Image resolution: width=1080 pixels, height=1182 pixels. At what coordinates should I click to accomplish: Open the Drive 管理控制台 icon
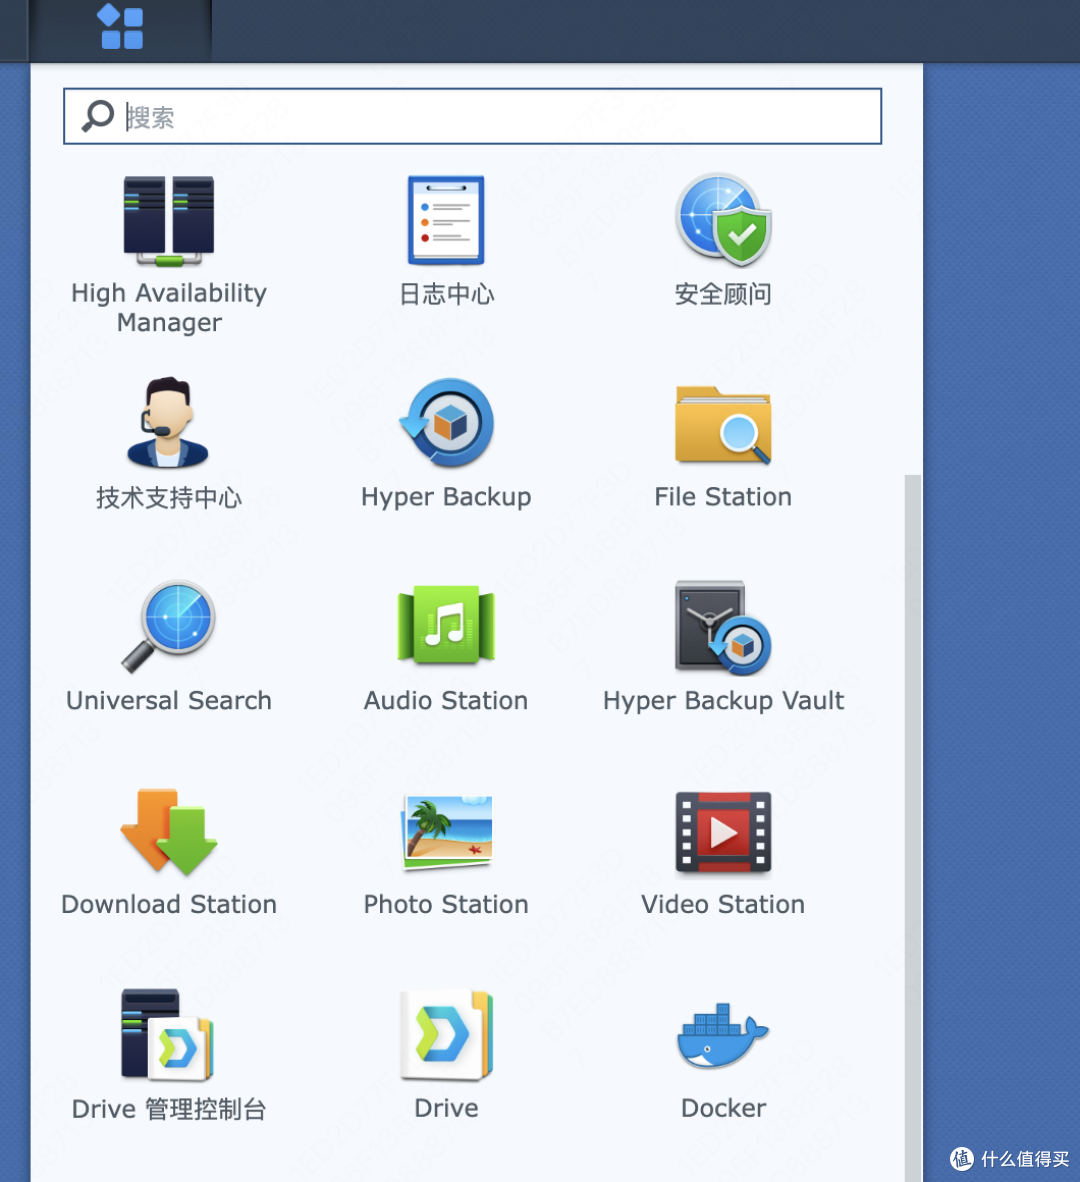click(167, 1034)
